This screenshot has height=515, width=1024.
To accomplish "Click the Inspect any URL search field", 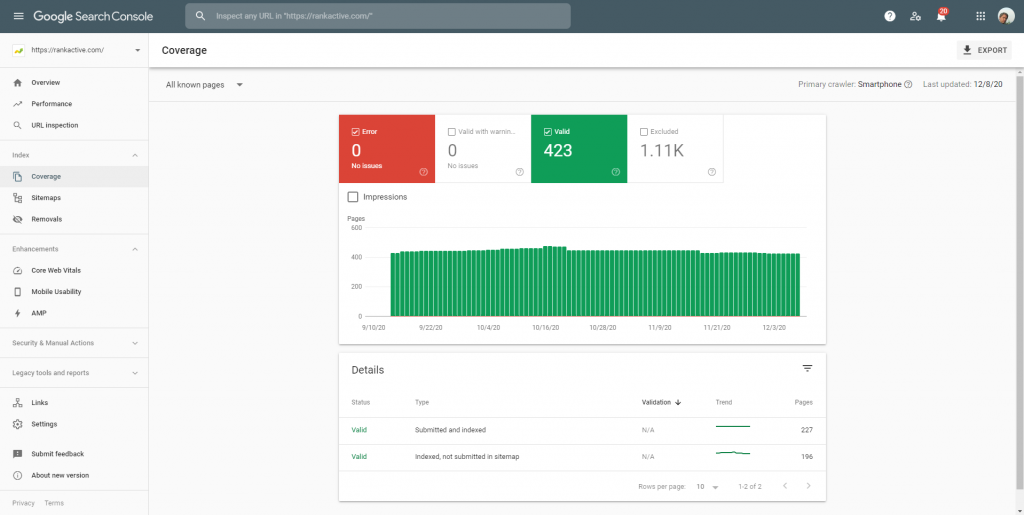I will tap(377, 16).
